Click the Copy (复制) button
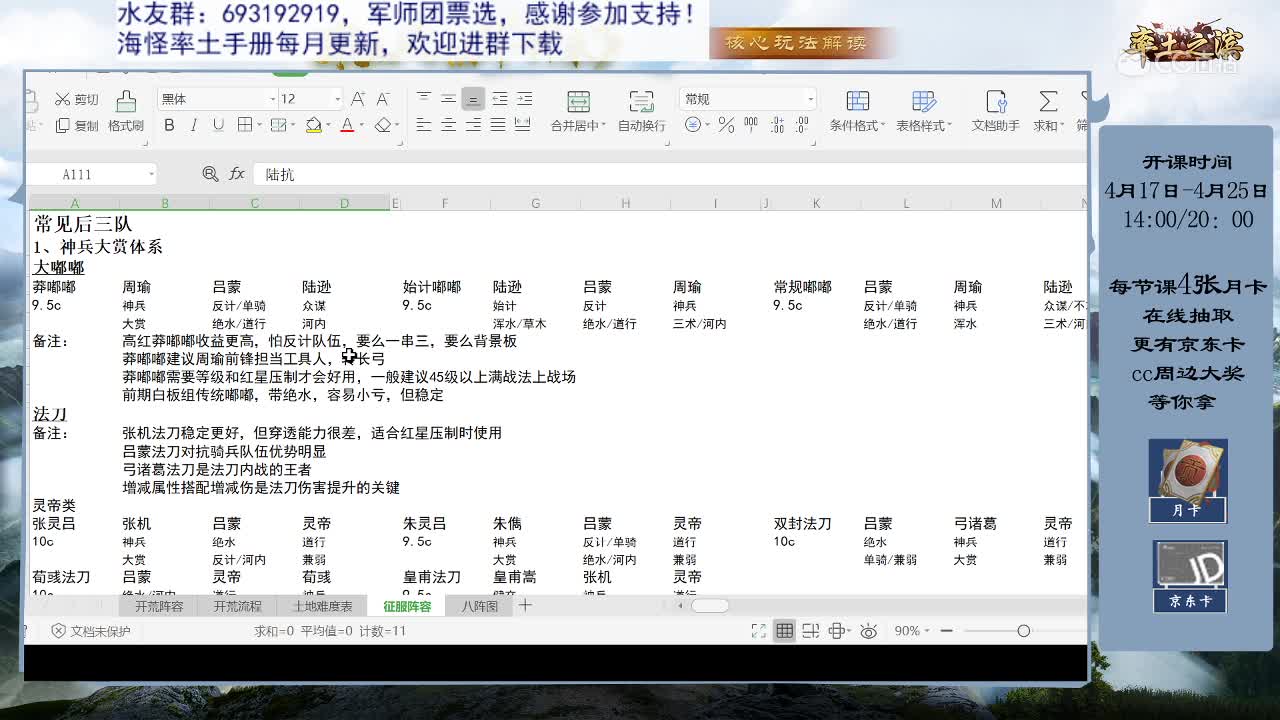Screen dimensions: 1280x720 coord(77,125)
